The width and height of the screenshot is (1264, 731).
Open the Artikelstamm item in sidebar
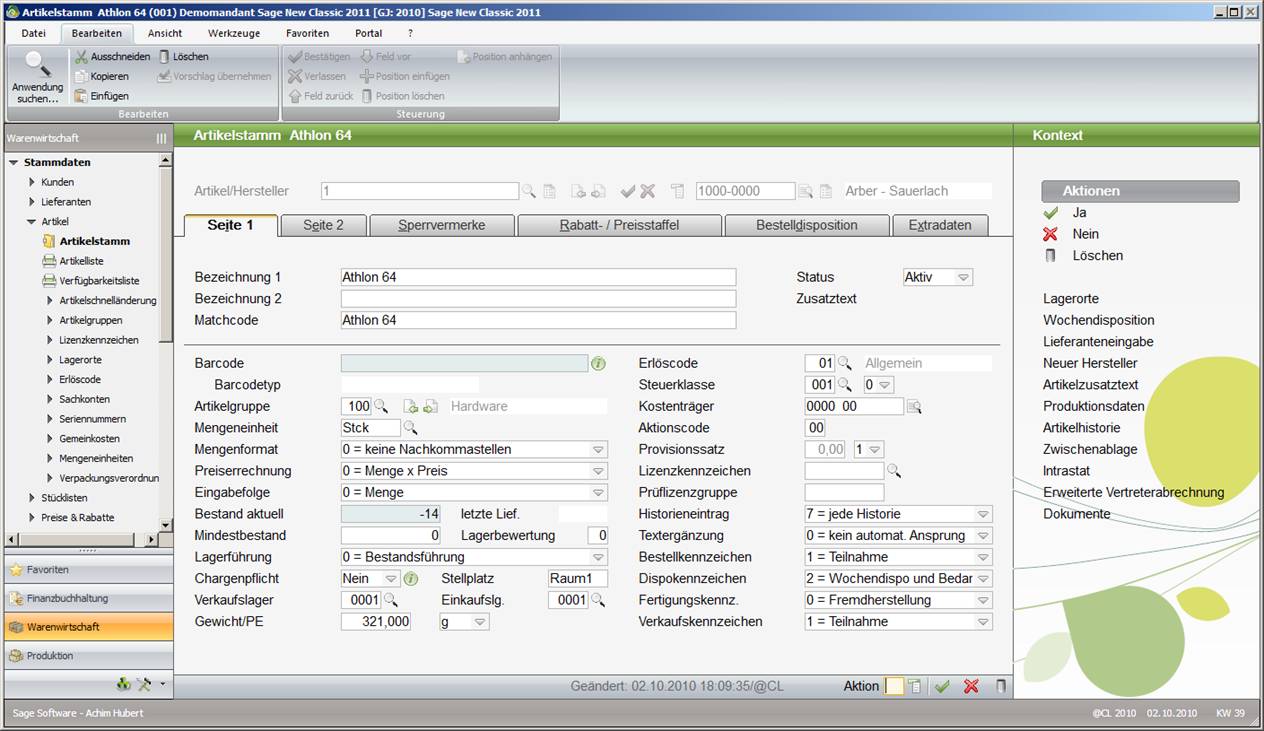point(86,241)
